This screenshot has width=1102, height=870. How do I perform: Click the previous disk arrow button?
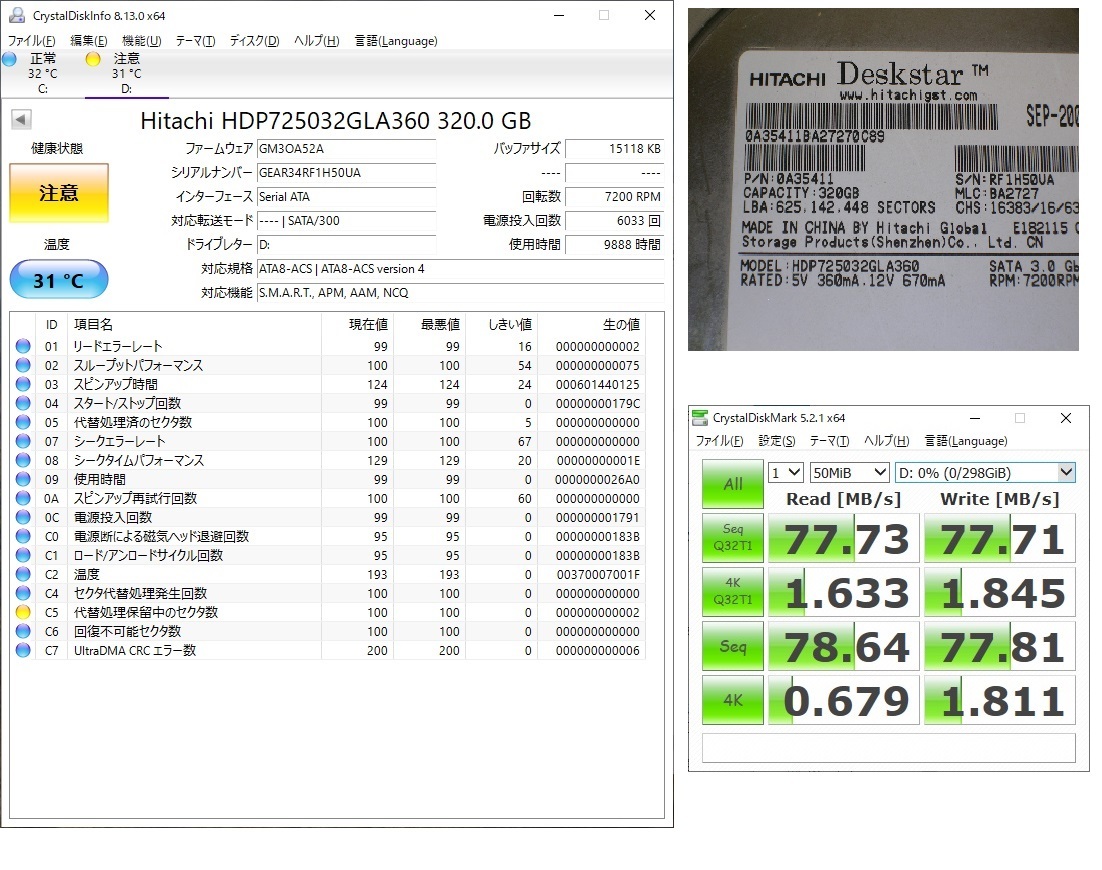(21, 119)
